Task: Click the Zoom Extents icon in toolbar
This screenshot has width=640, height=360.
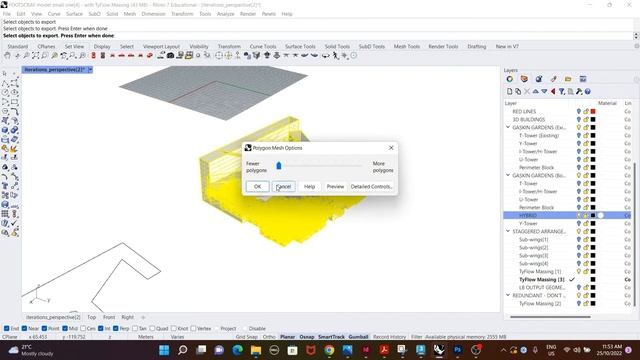Action: (36, 56)
